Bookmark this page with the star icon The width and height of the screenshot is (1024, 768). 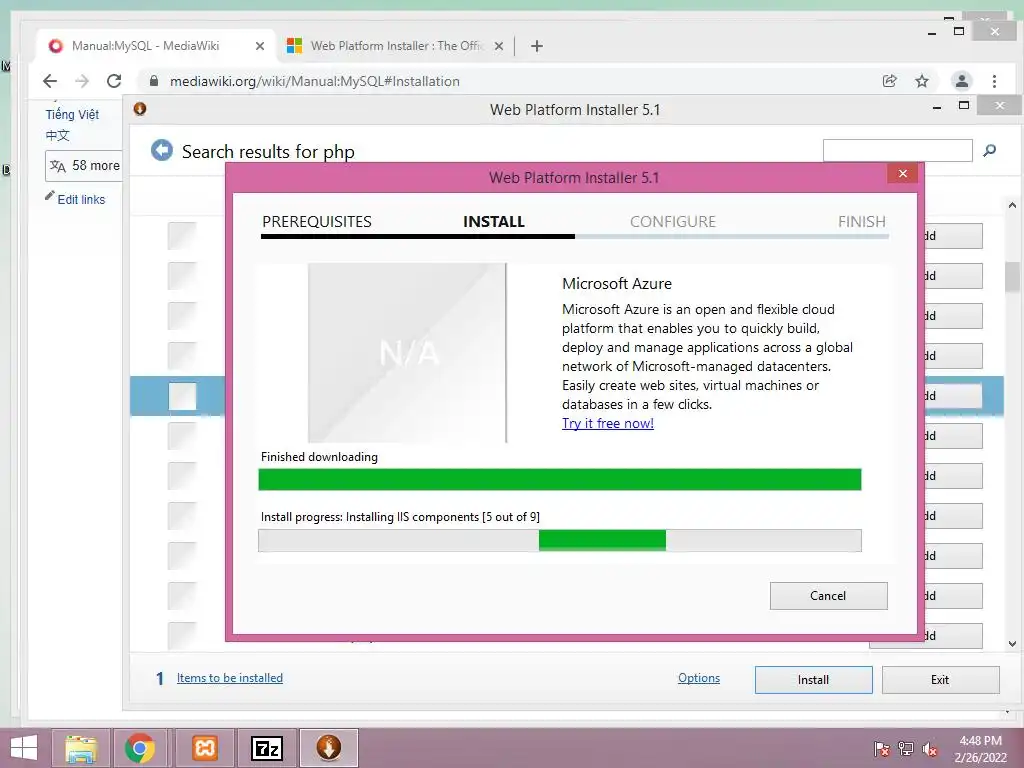921,81
